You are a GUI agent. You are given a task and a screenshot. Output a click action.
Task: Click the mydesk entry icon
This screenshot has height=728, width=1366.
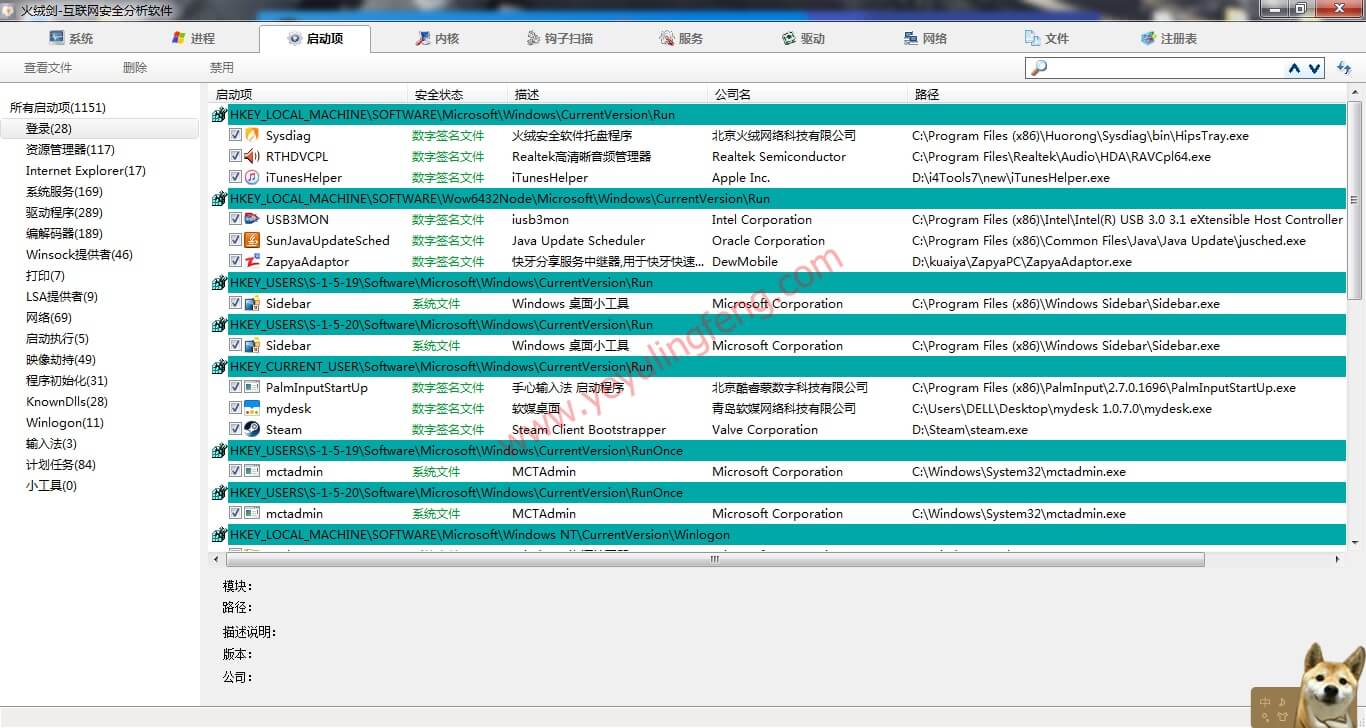252,408
